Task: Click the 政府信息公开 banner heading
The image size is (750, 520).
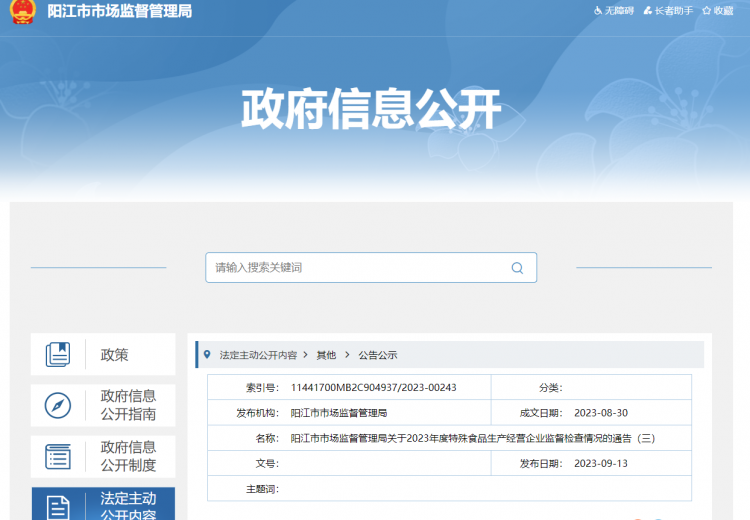Action: tap(371, 109)
